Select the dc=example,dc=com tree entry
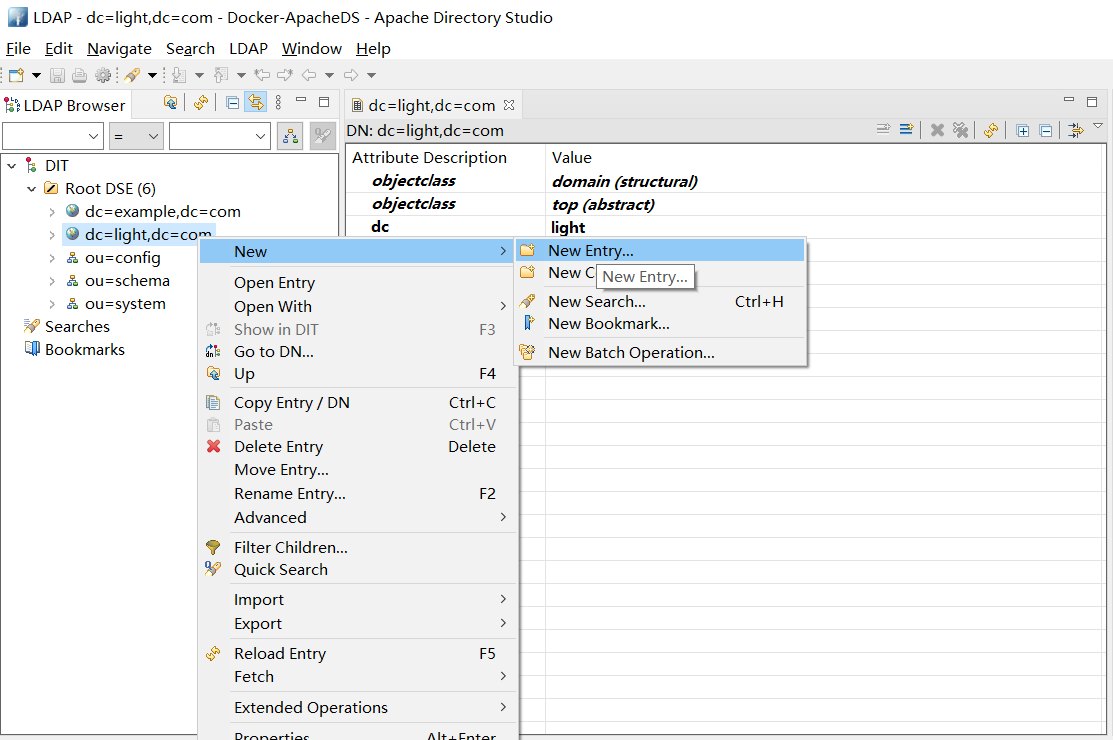The width and height of the screenshot is (1113, 740). click(x=162, y=212)
